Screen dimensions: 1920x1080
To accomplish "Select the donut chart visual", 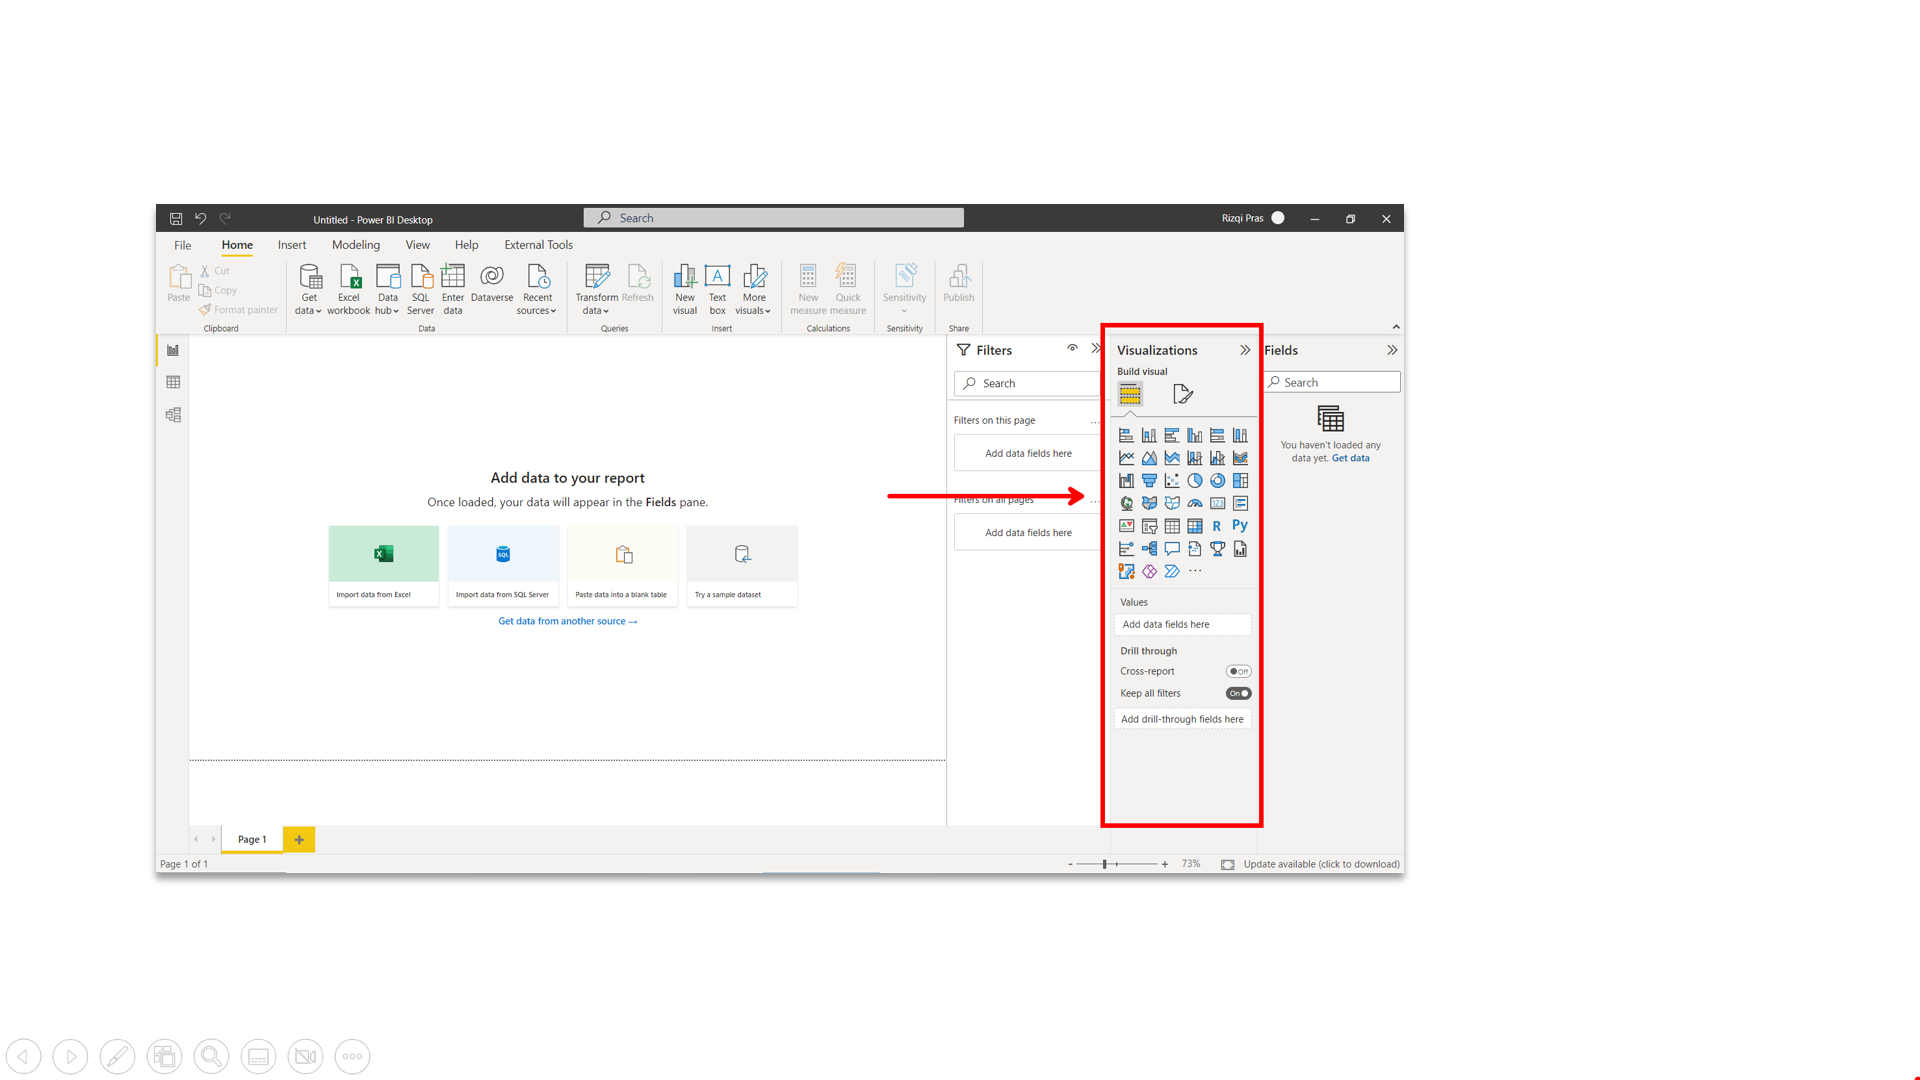I will pyautogui.click(x=1217, y=480).
